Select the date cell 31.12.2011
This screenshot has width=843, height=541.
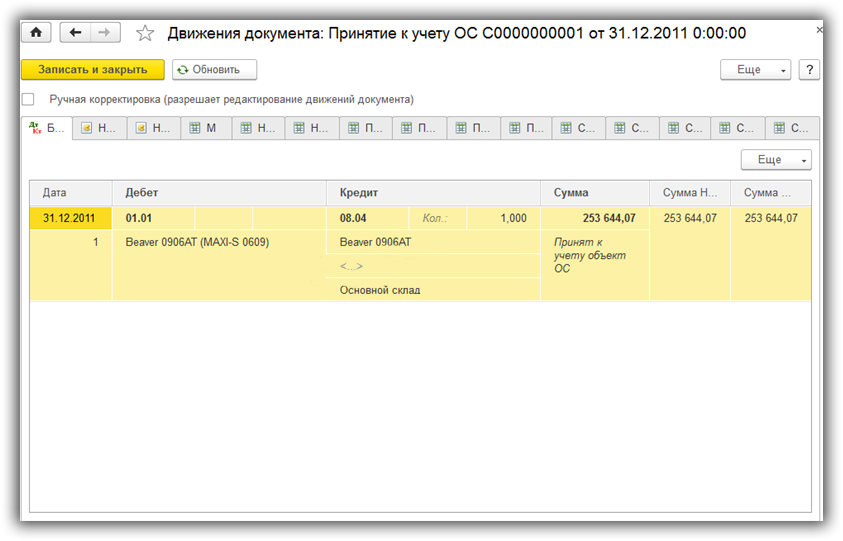pyautogui.click(x=69, y=218)
